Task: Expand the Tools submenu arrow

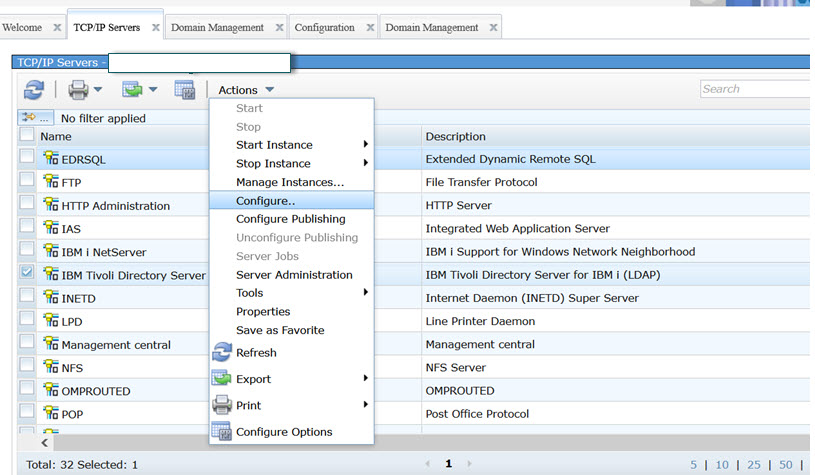Action: [x=365, y=293]
